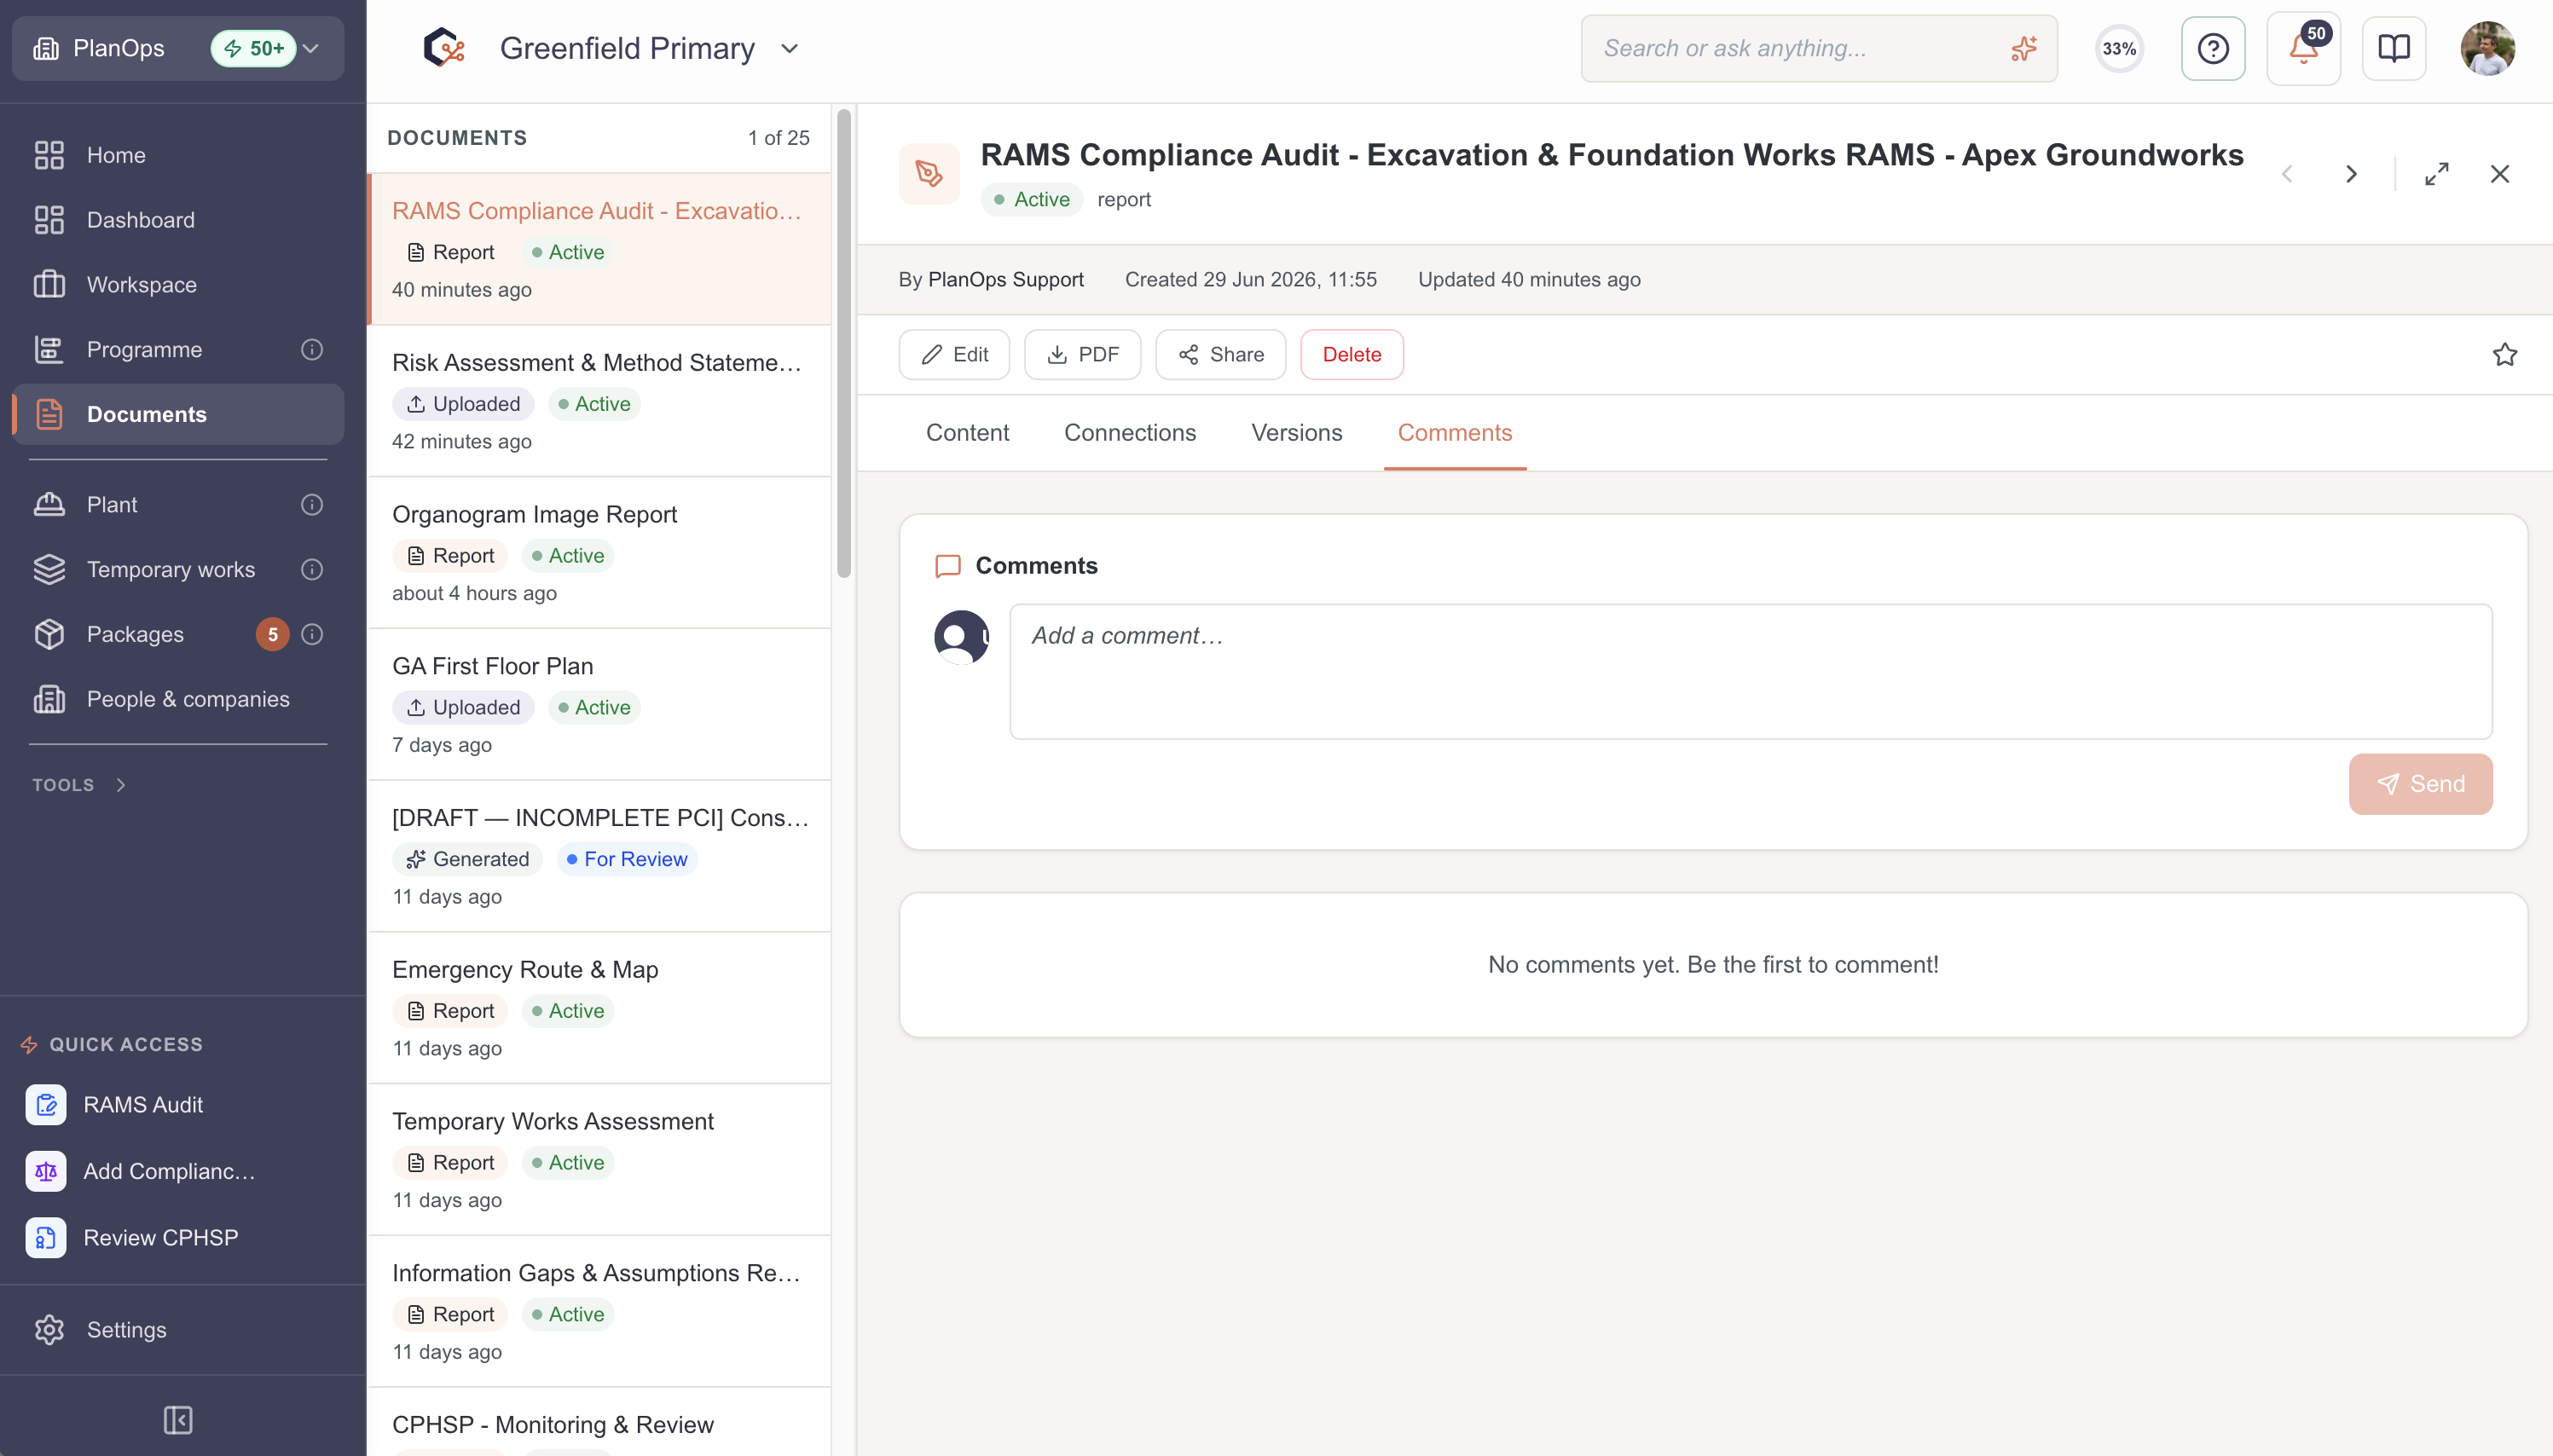Screen dimensions: 2553x1456
Task: Click the Generated badge on DRAFT document
Action: point(468,859)
